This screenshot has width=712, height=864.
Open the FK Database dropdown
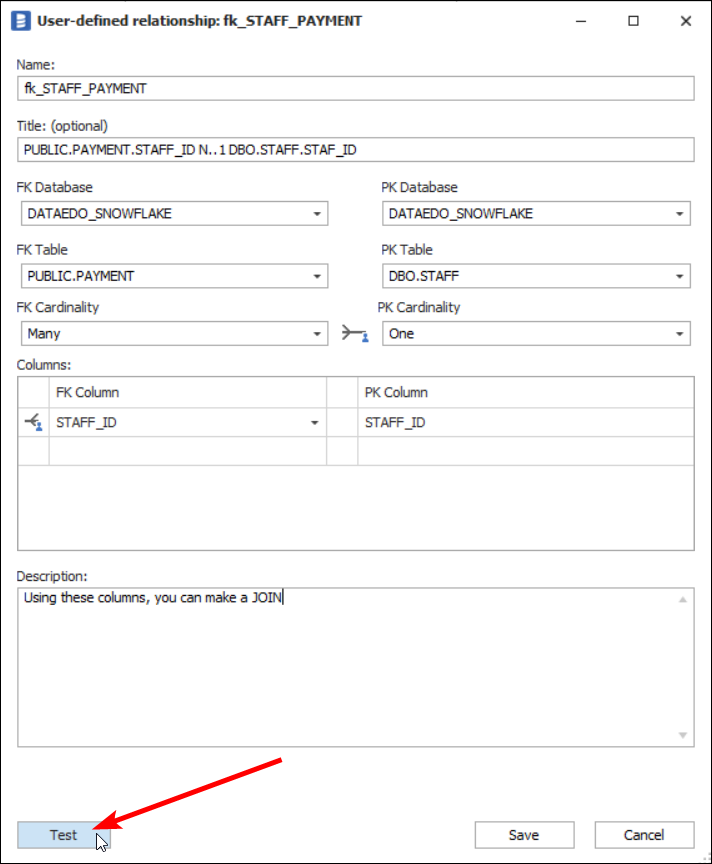tap(317, 214)
